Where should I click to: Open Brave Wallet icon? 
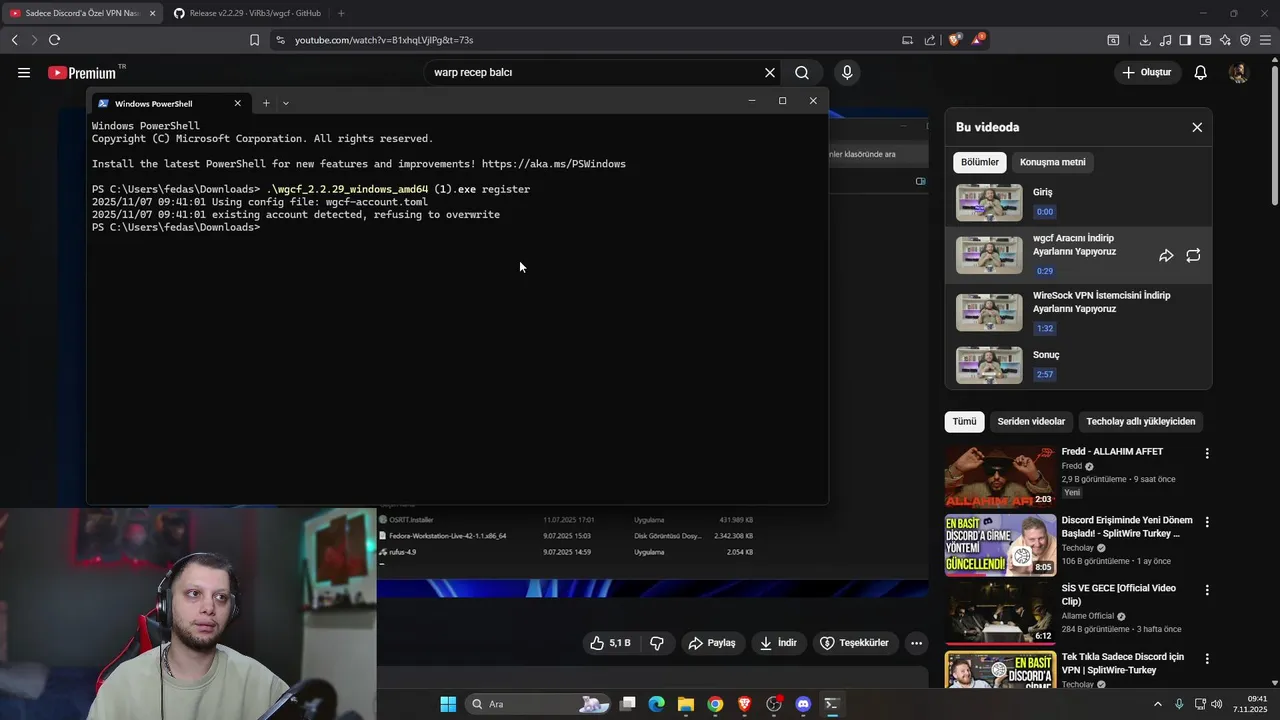[1205, 40]
